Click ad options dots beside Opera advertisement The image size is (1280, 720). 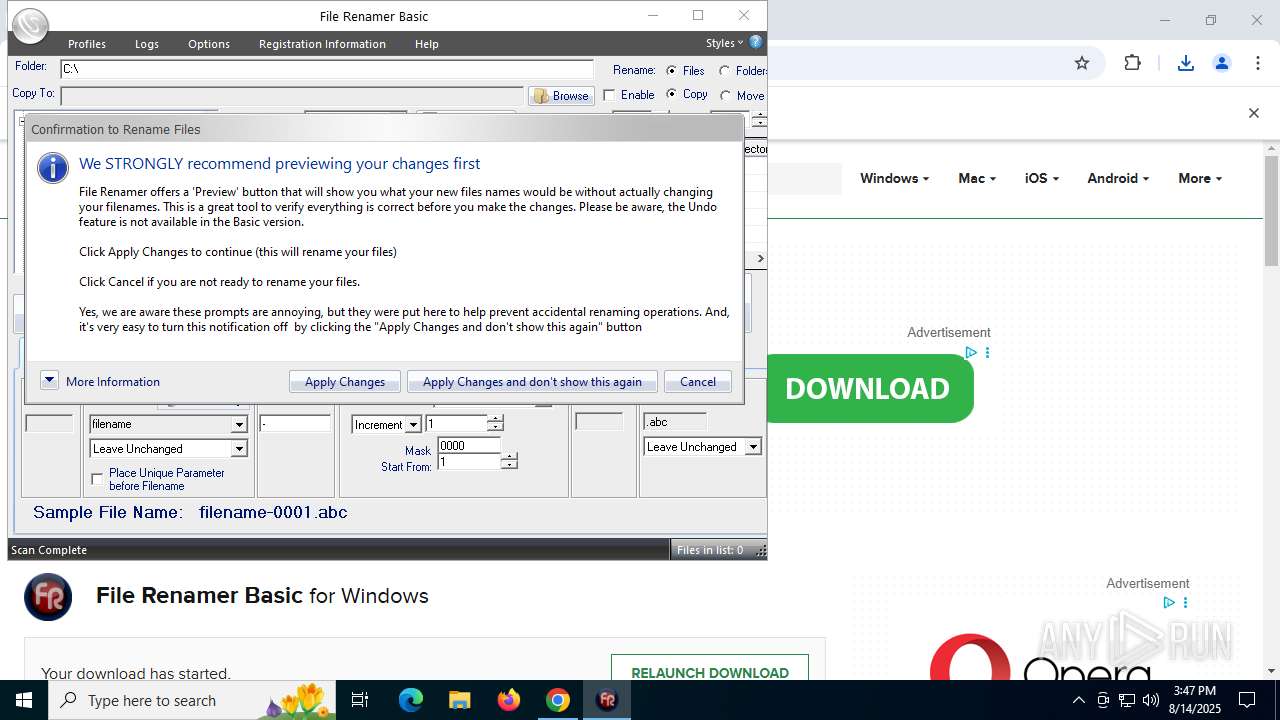click(x=1186, y=603)
